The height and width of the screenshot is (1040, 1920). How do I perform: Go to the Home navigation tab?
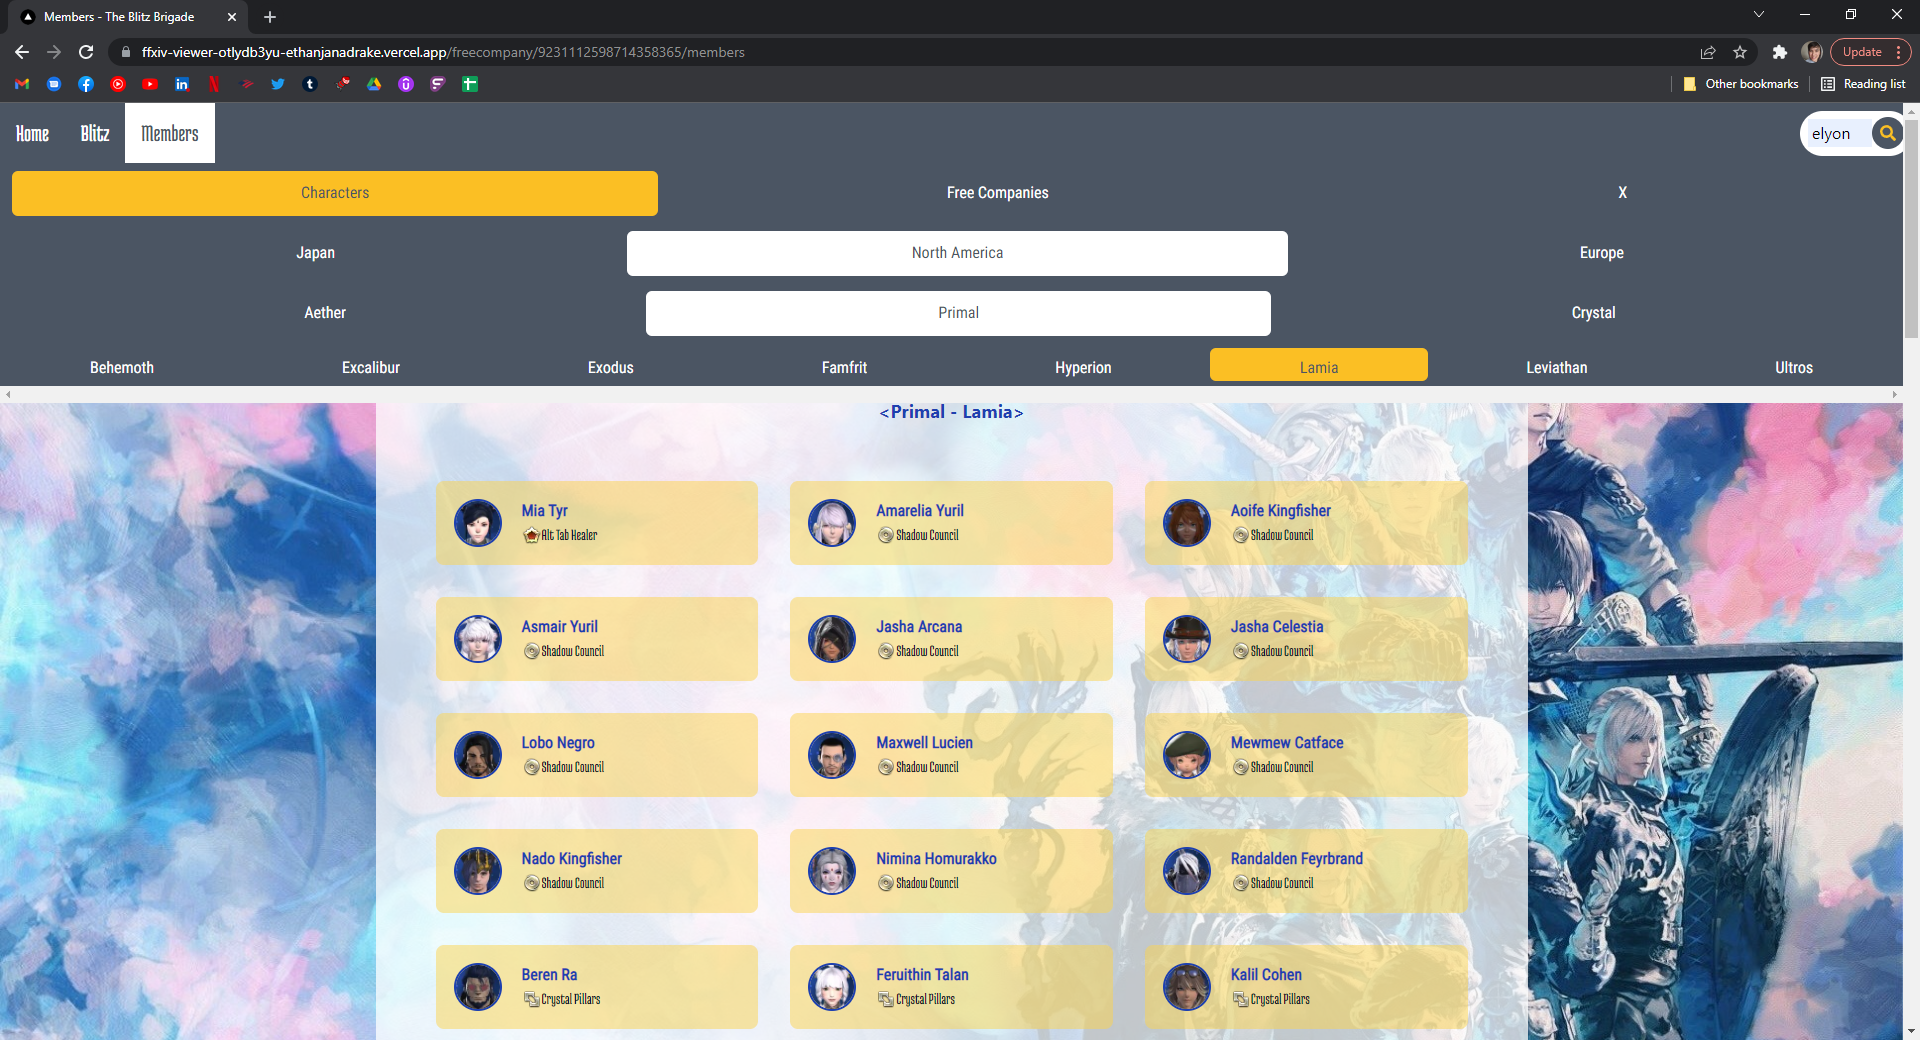32,133
